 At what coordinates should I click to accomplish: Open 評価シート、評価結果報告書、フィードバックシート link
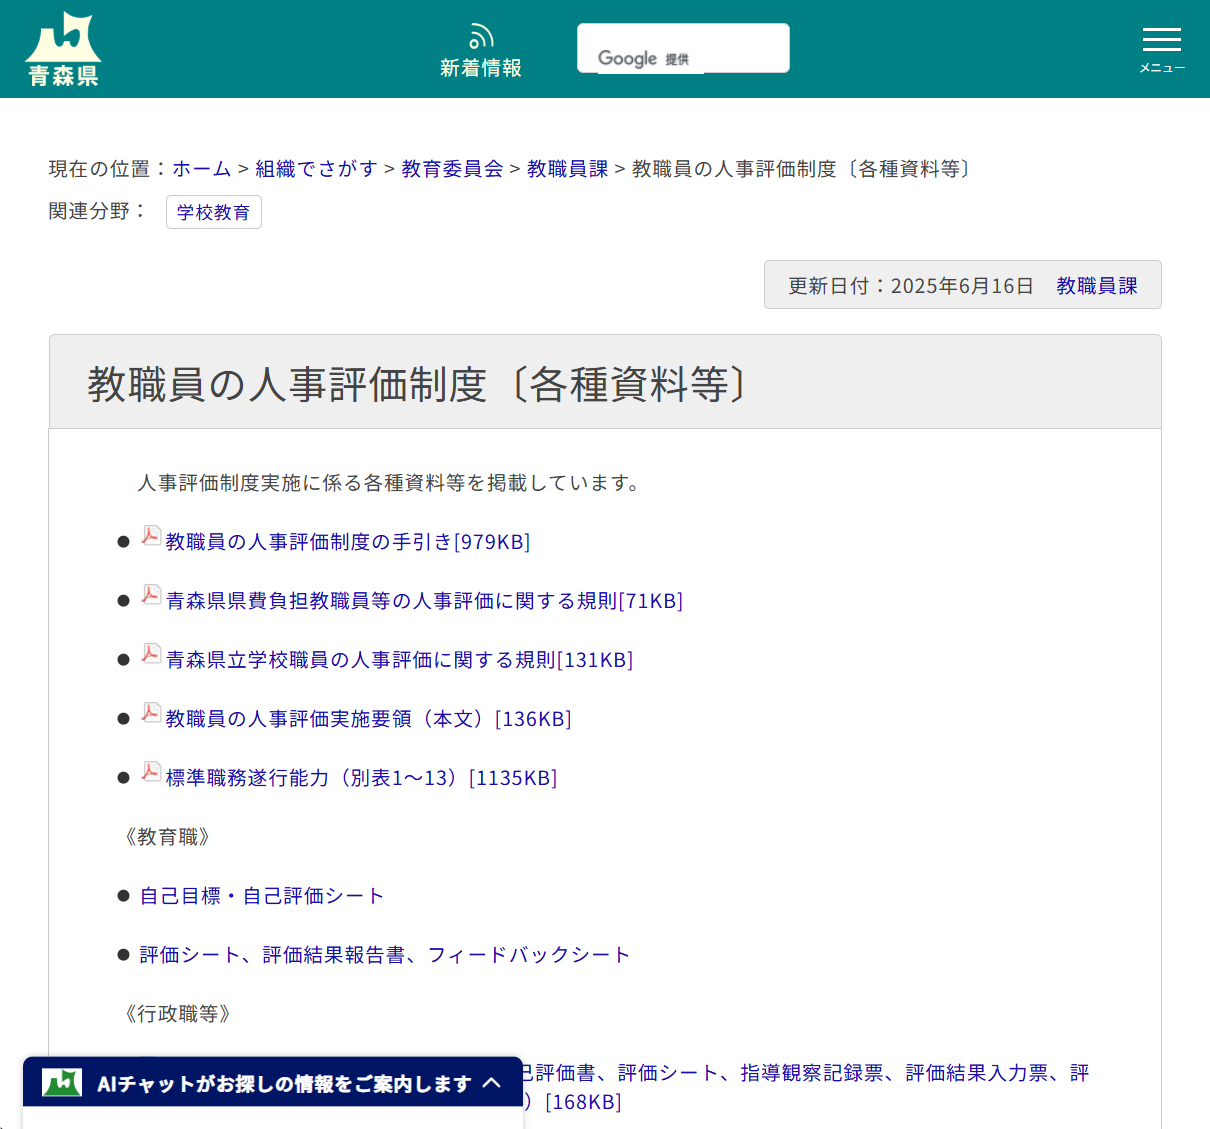pos(384,955)
